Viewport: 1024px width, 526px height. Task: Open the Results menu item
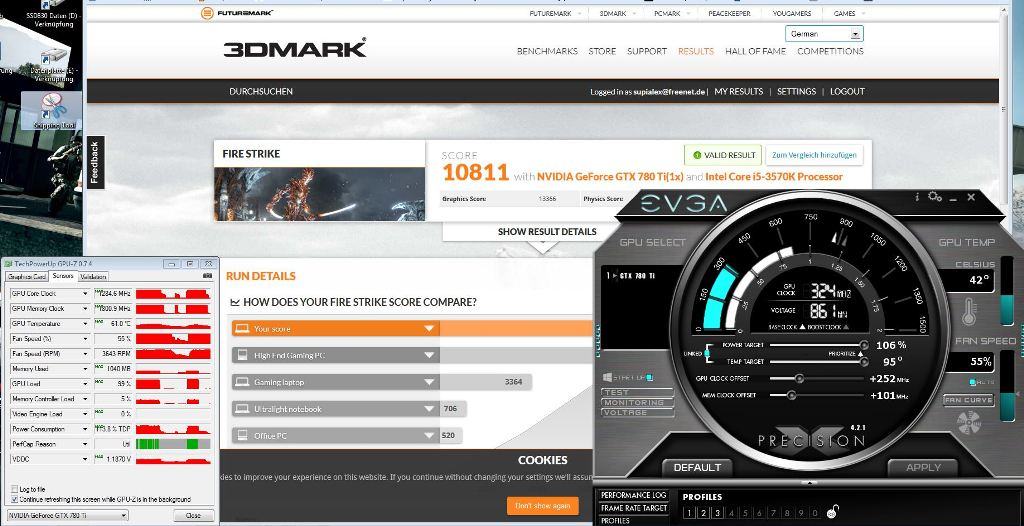[x=696, y=51]
